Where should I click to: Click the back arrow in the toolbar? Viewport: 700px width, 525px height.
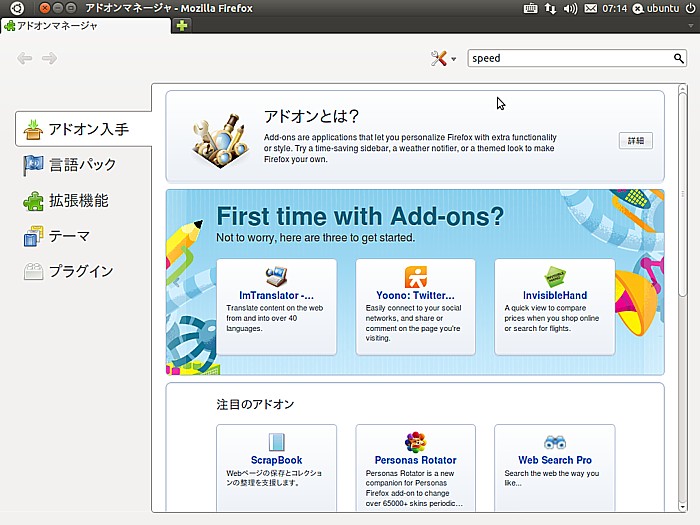(x=25, y=58)
